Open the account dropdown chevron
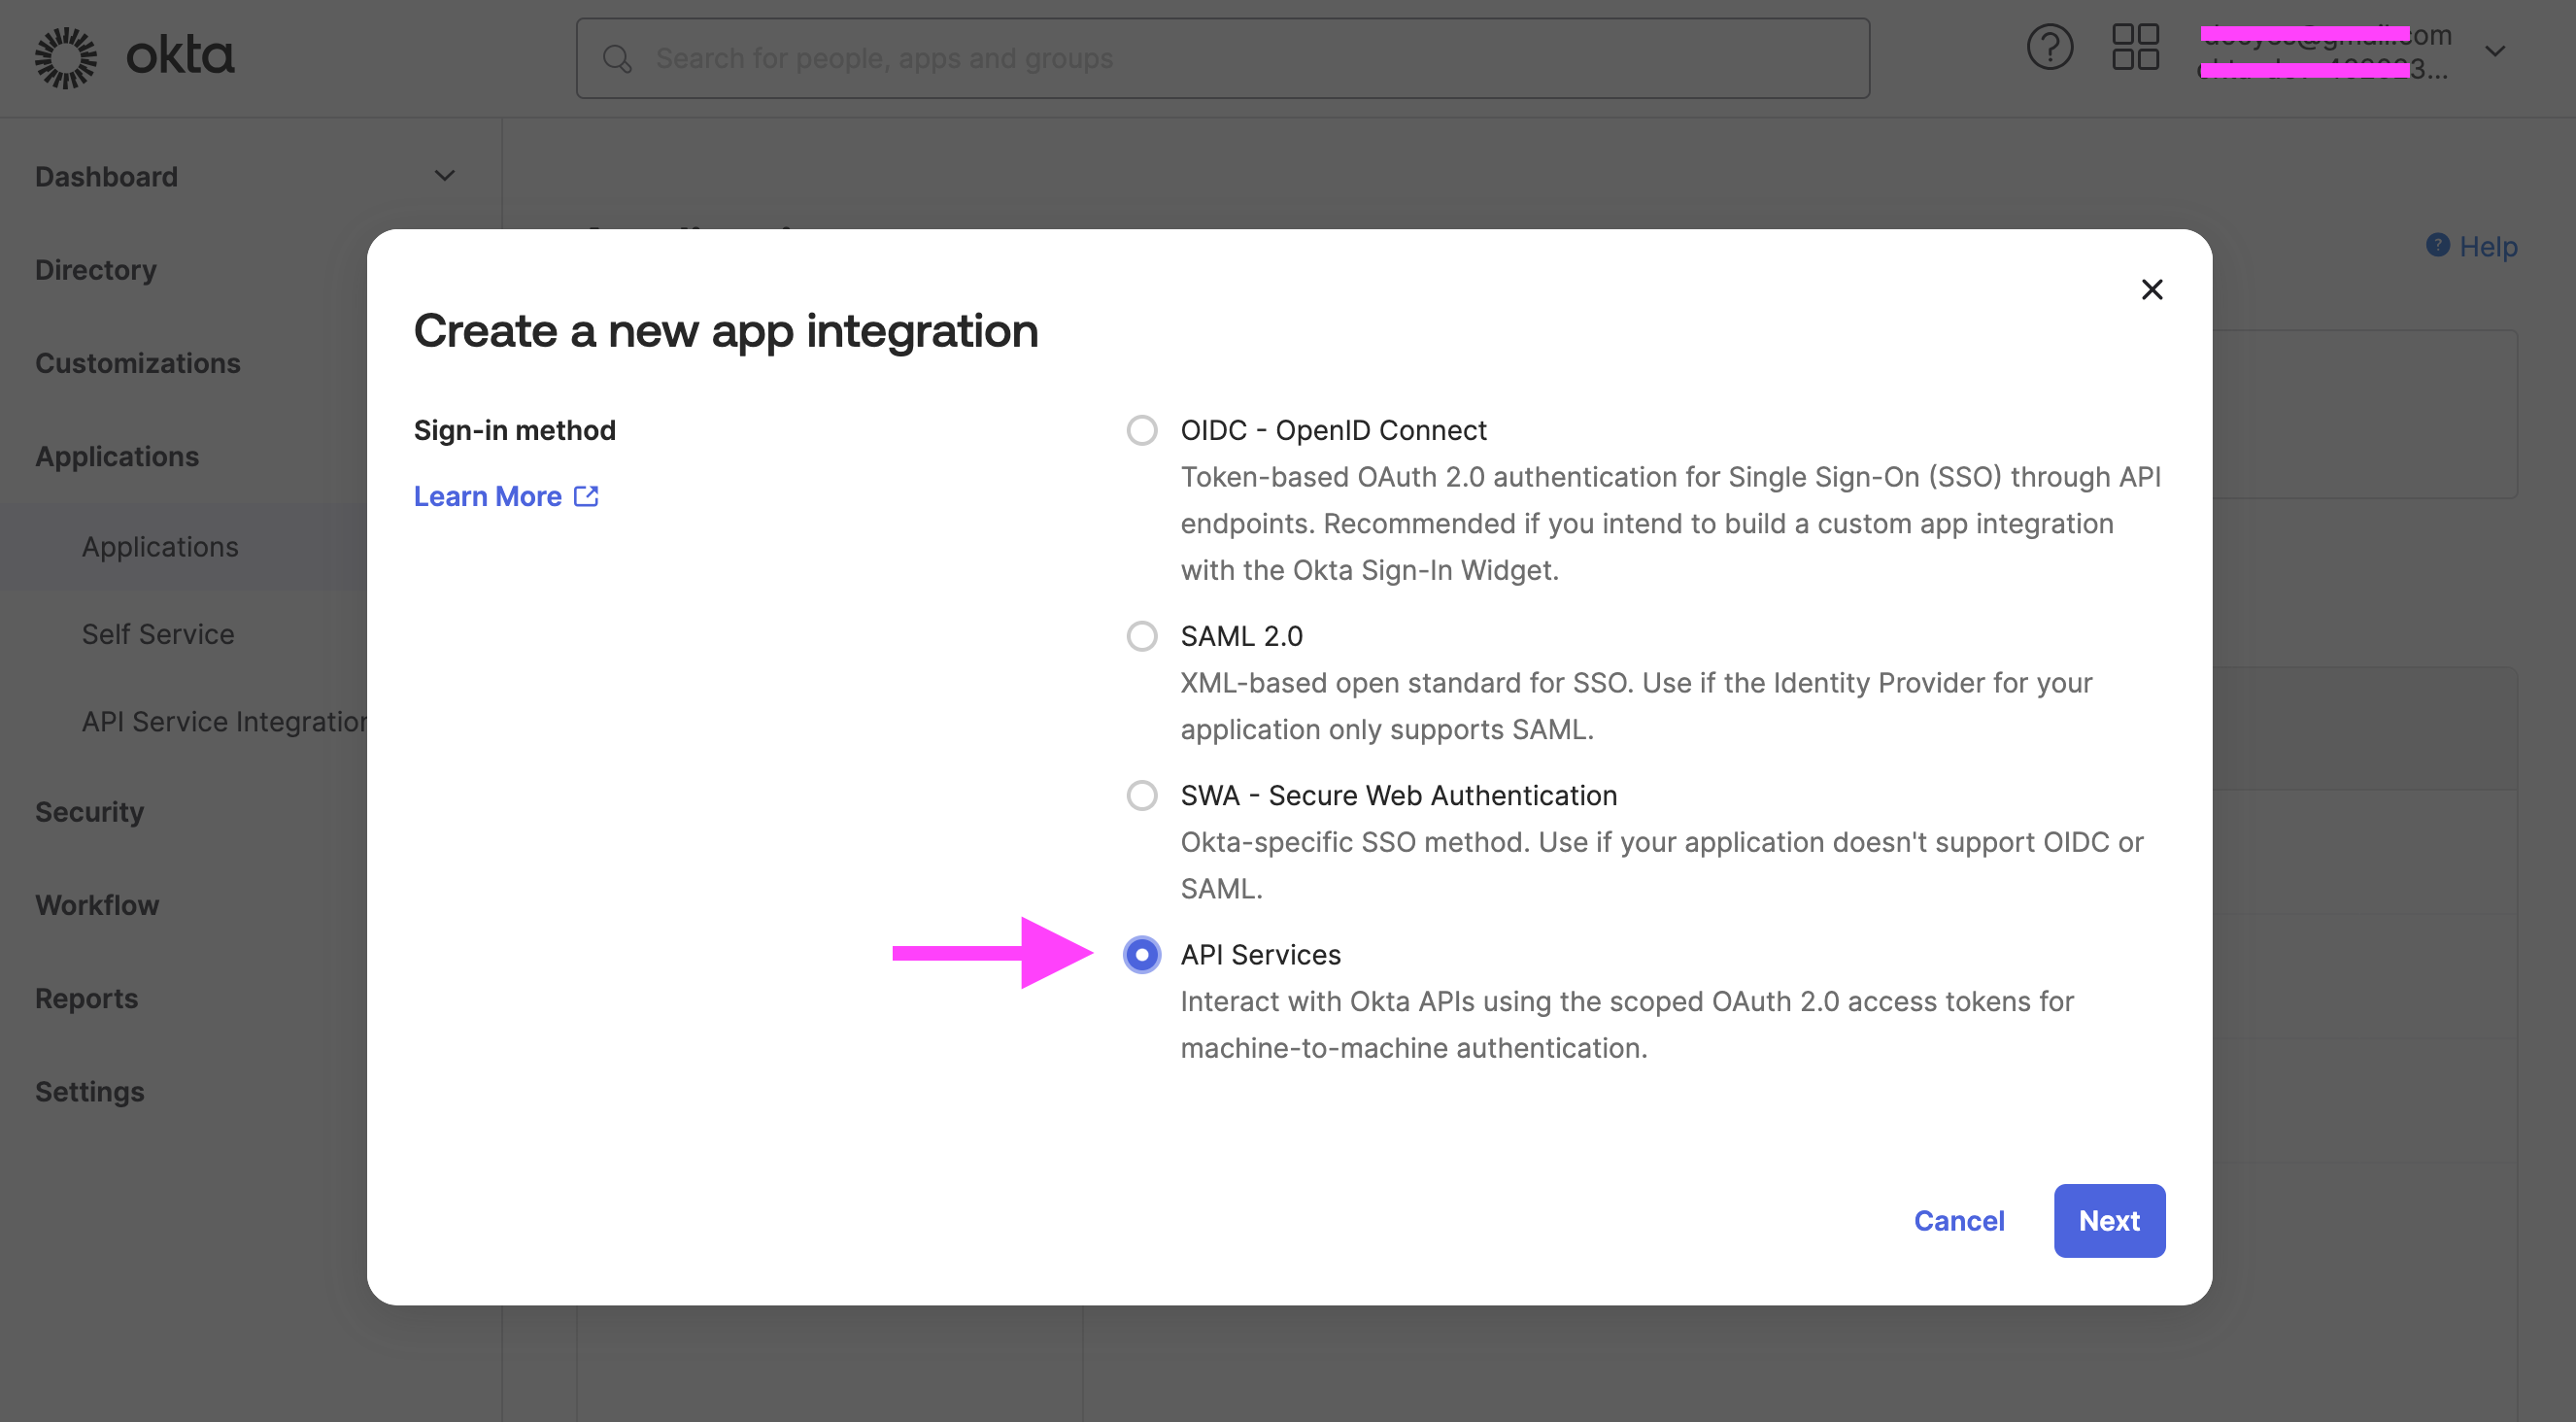2576x1422 pixels. (x=2495, y=51)
